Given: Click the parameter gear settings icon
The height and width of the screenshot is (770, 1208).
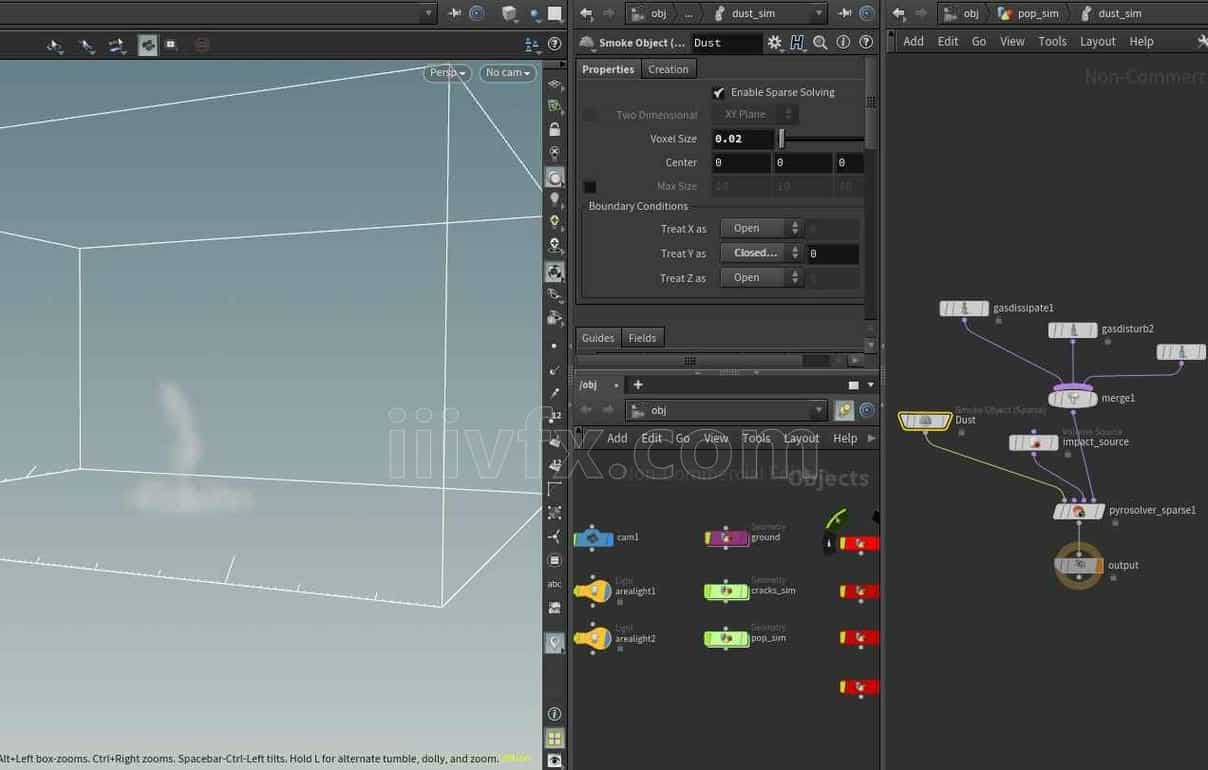Looking at the screenshot, I should pyautogui.click(x=774, y=43).
